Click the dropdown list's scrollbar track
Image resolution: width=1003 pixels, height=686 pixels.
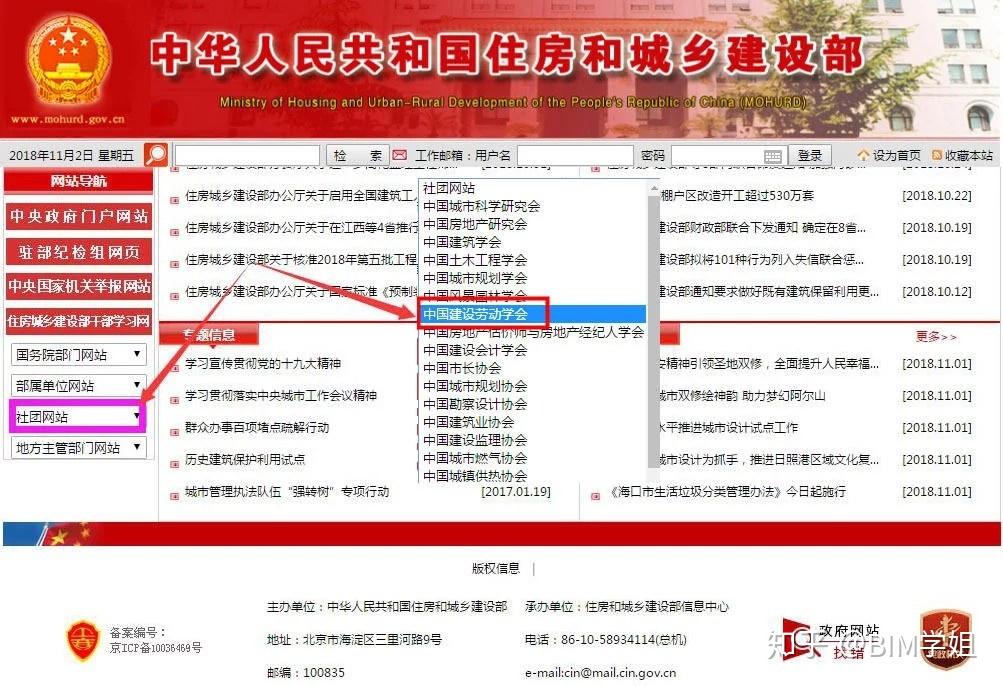654,333
